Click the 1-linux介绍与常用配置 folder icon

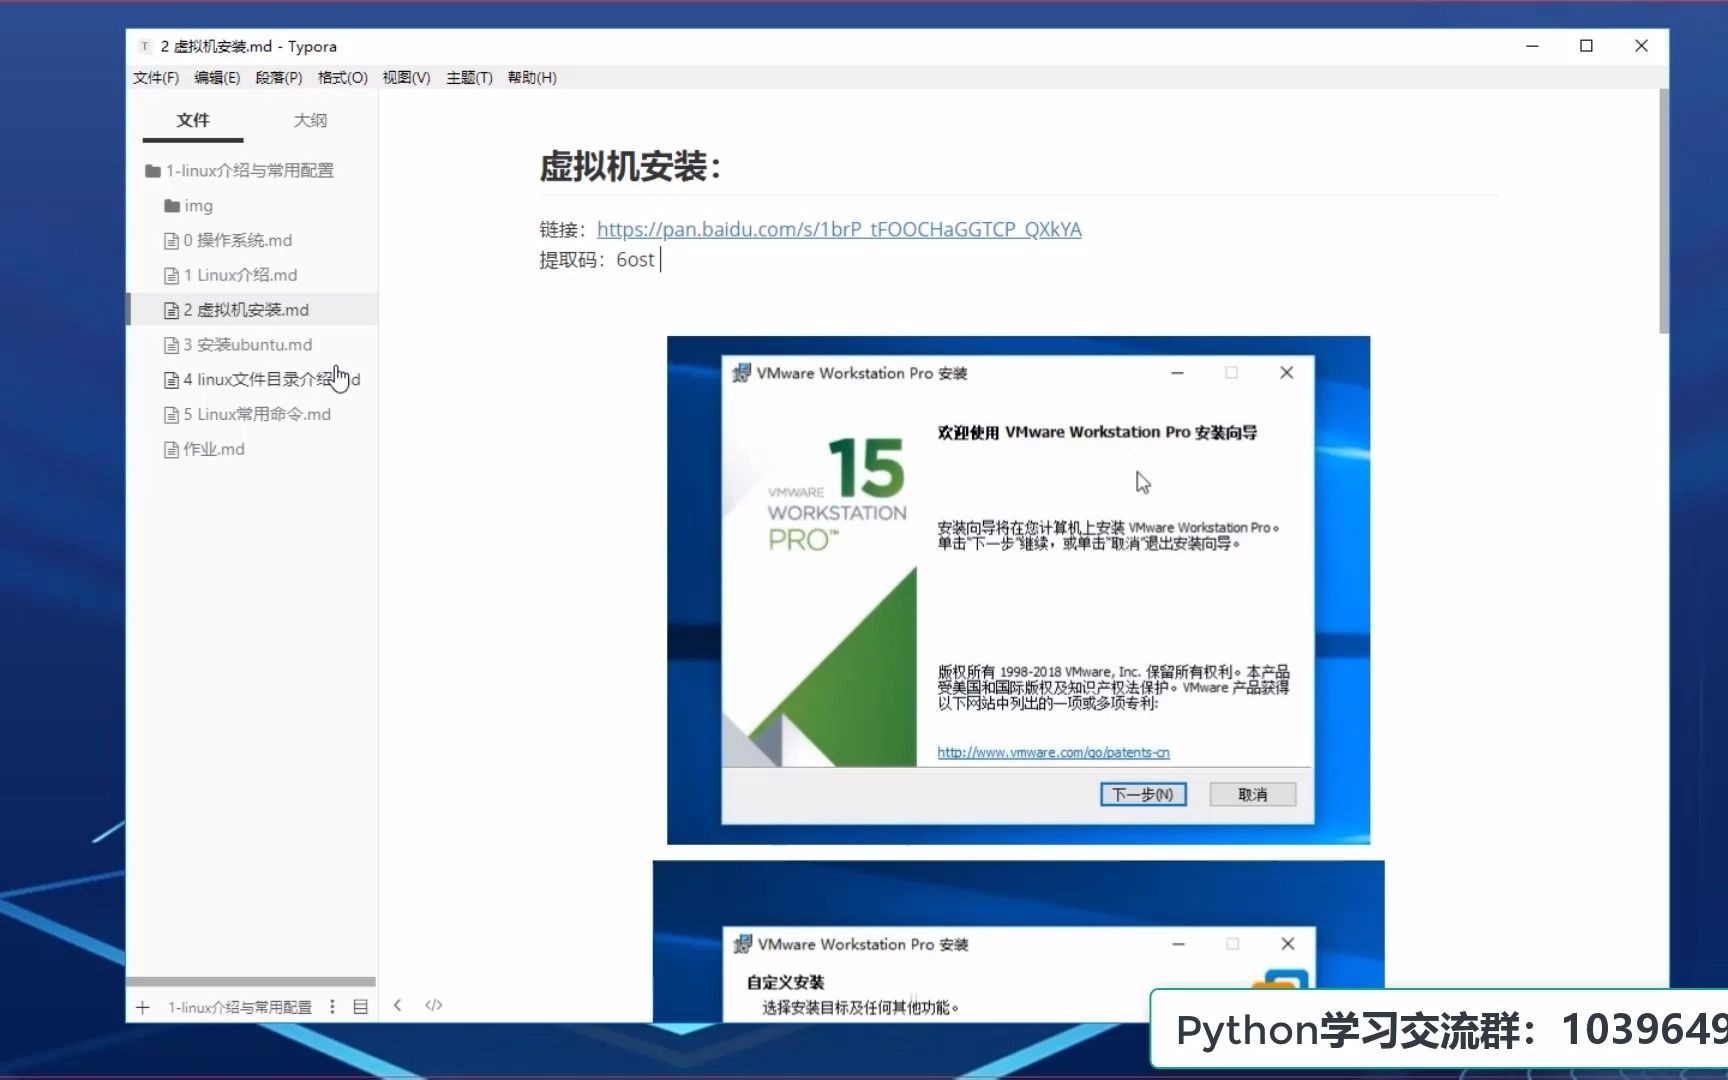coord(153,171)
